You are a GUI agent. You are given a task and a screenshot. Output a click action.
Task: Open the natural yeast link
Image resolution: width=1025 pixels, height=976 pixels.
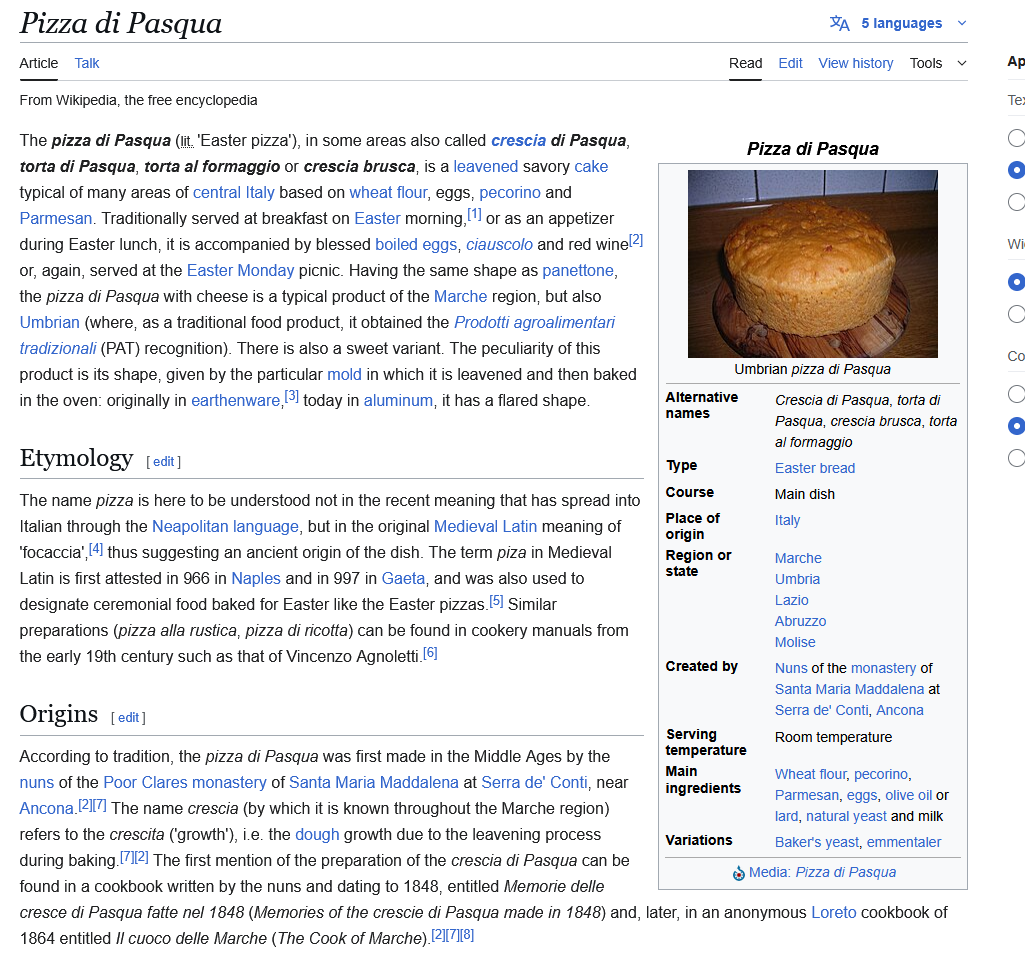846,816
